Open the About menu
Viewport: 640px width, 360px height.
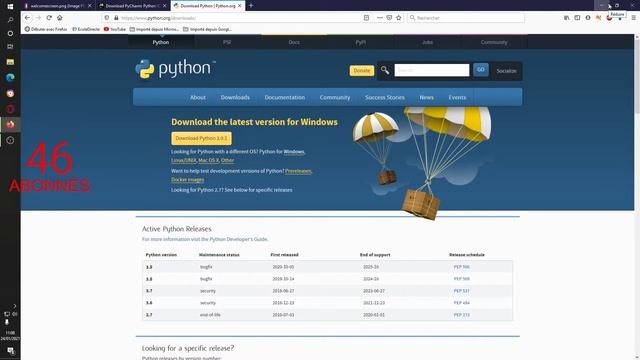pos(198,97)
